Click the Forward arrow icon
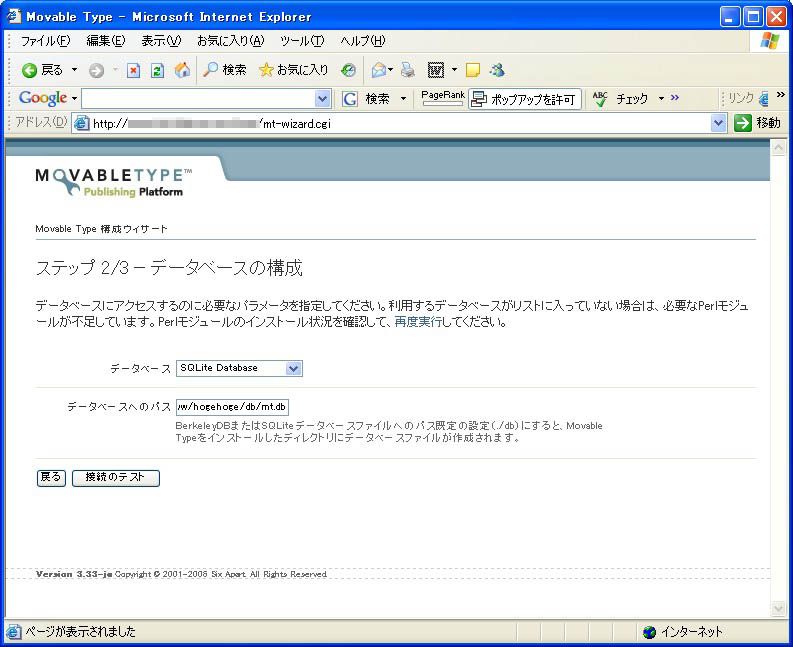 (96, 70)
